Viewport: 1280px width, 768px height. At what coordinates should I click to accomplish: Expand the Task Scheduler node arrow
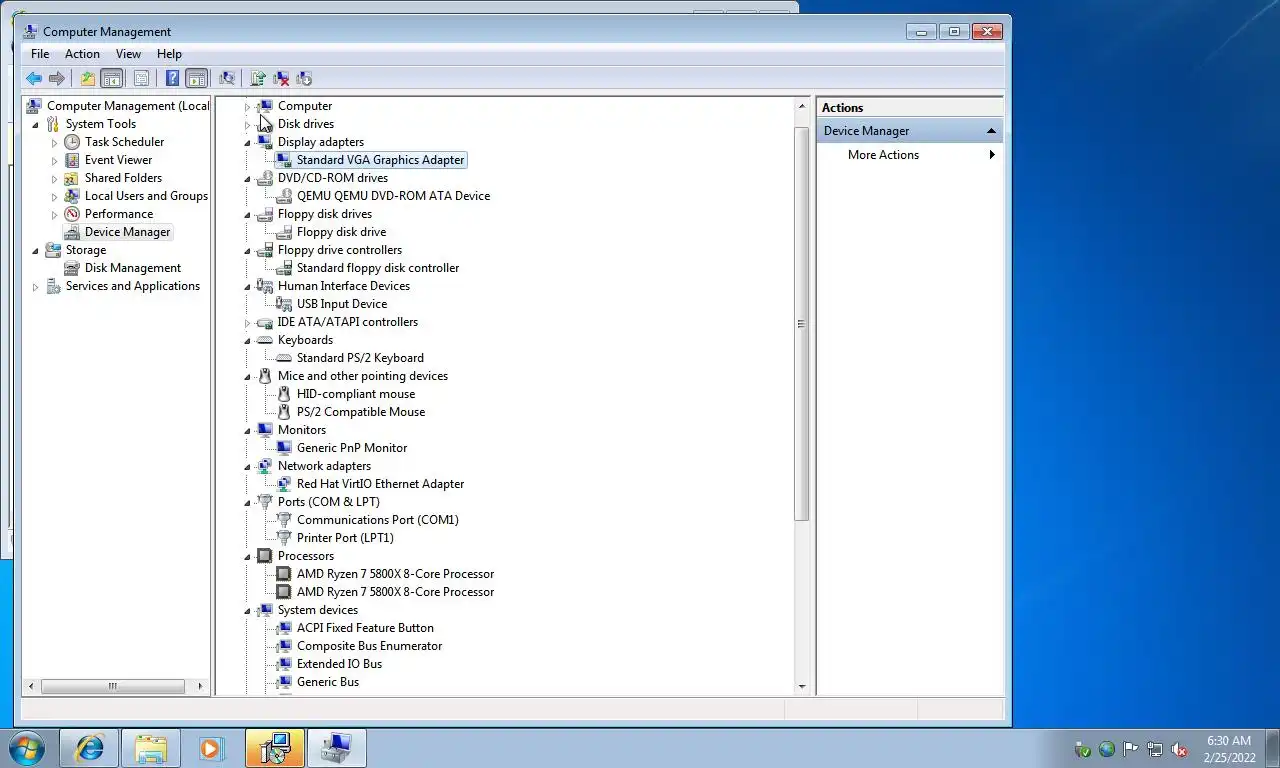[x=55, y=142]
